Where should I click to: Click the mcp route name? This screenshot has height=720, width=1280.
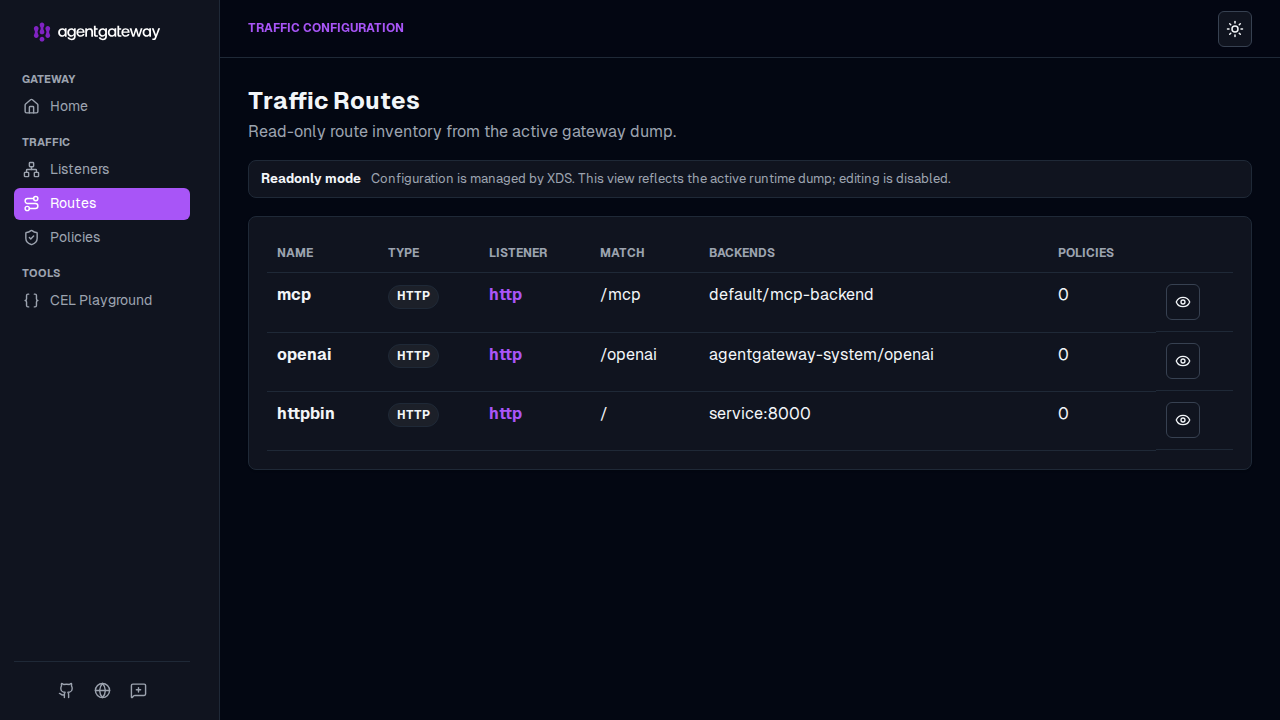tap(294, 295)
